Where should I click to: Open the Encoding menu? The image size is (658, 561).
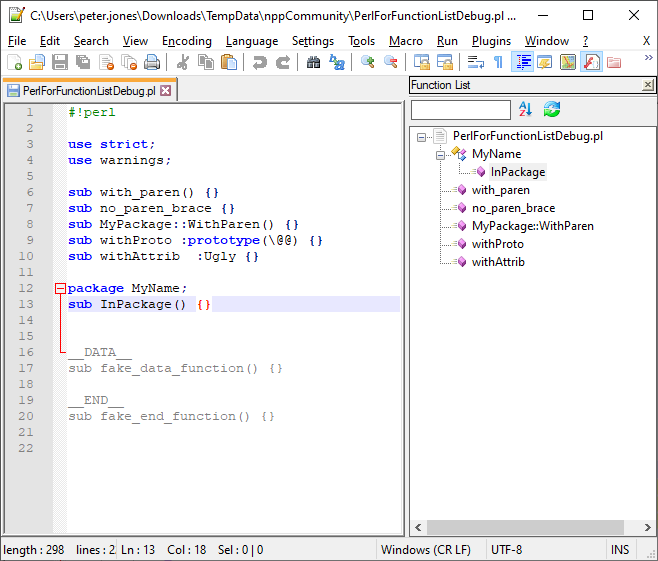tap(187, 41)
